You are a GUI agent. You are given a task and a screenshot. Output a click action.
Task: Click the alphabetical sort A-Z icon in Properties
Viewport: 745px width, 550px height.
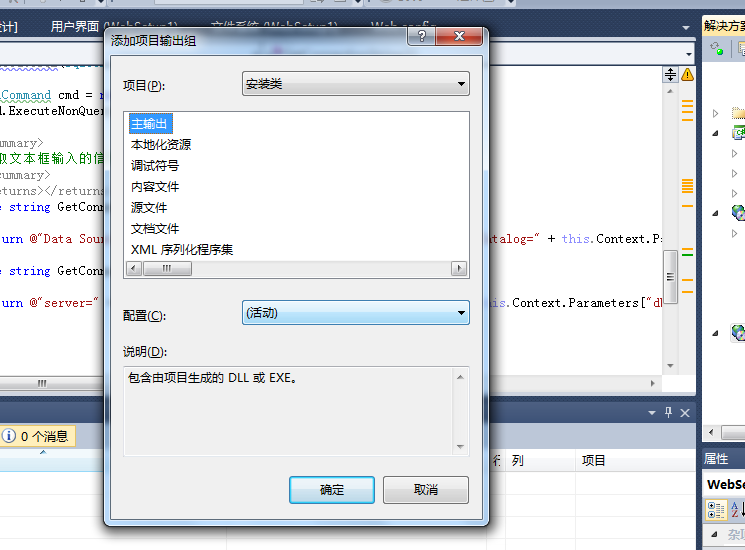coord(736,510)
